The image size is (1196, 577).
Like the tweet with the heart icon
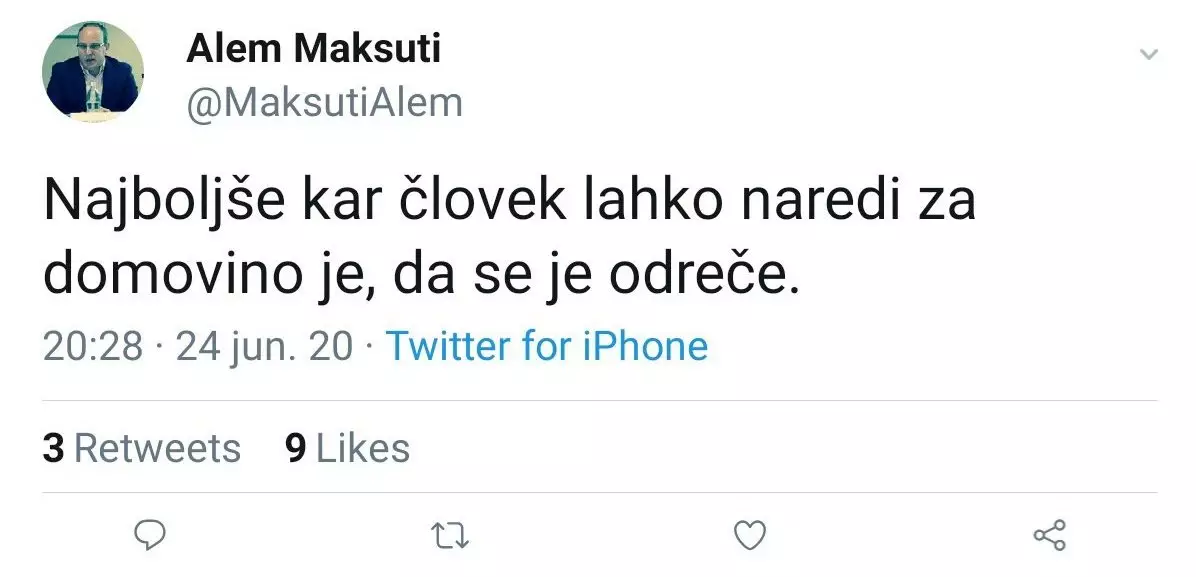(x=749, y=536)
